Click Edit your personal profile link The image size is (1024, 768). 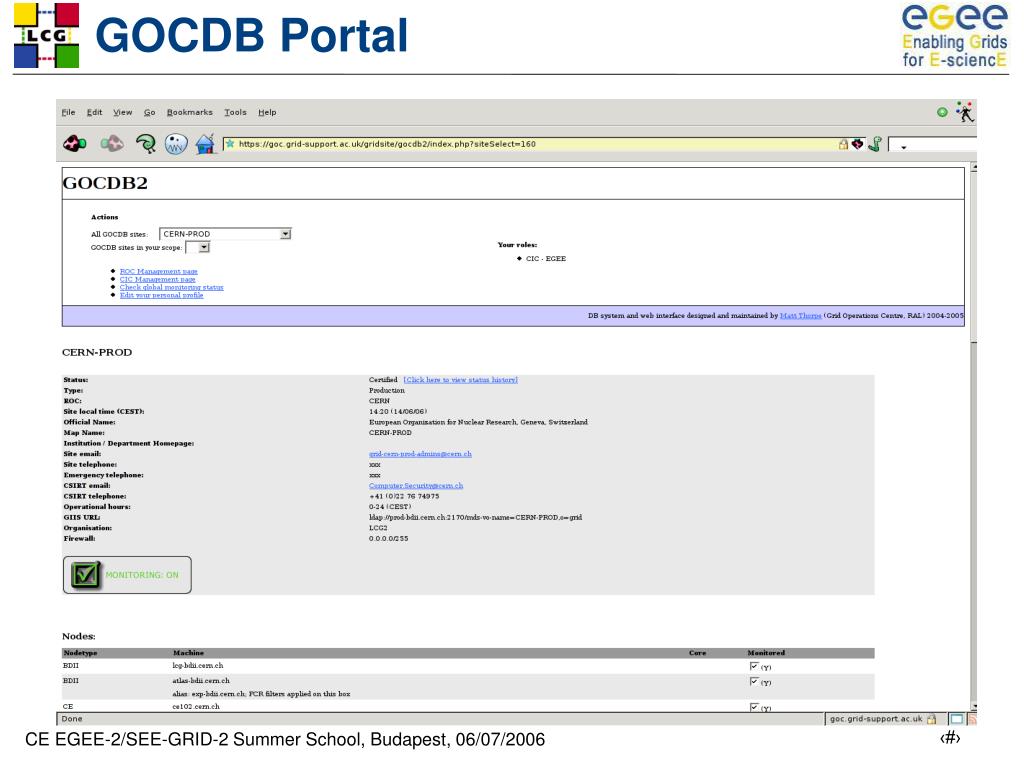click(x=161, y=295)
